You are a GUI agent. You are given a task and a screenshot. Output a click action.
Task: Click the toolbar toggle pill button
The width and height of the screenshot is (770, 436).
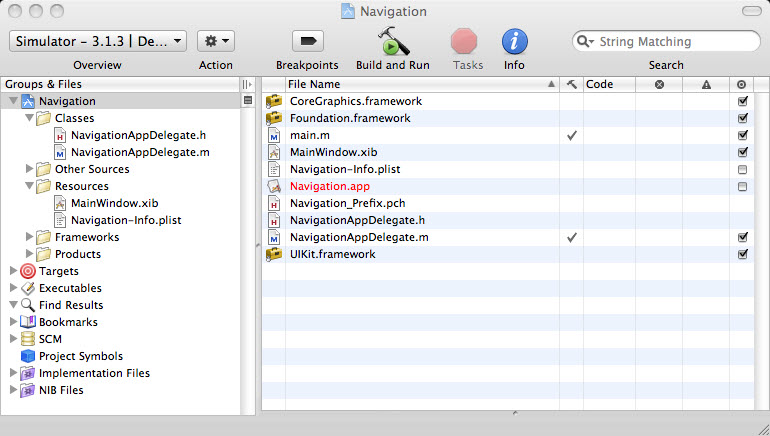(751, 11)
